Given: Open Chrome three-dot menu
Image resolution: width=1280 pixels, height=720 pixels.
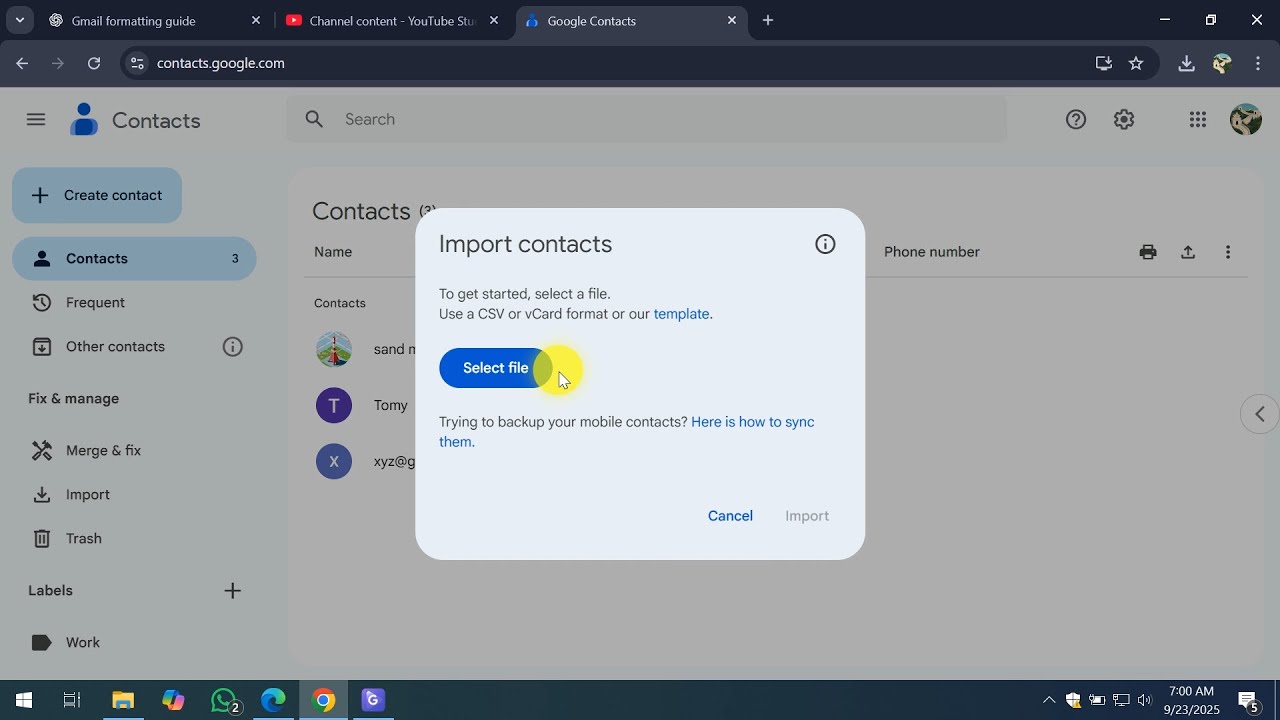Looking at the screenshot, I should click(x=1258, y=63).
